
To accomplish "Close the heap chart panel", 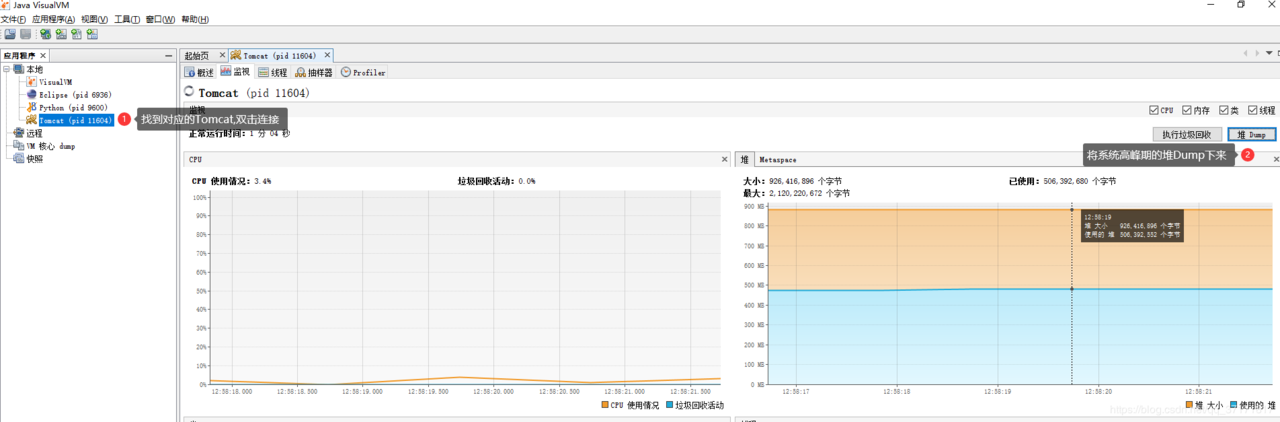I will pyautogui.click(x=1276, y=159).
